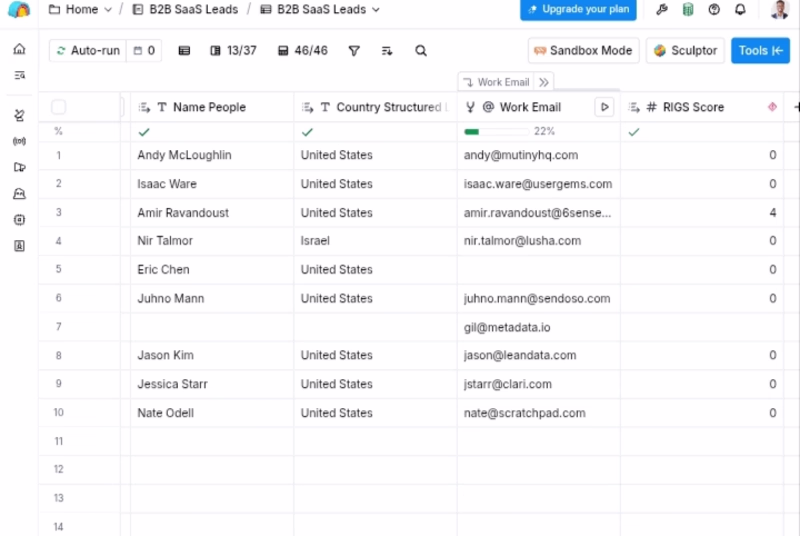This screenshot has height=536, width=800.
Task: Select cell Amir Ravandoust
Action: (x=212, y=213)
